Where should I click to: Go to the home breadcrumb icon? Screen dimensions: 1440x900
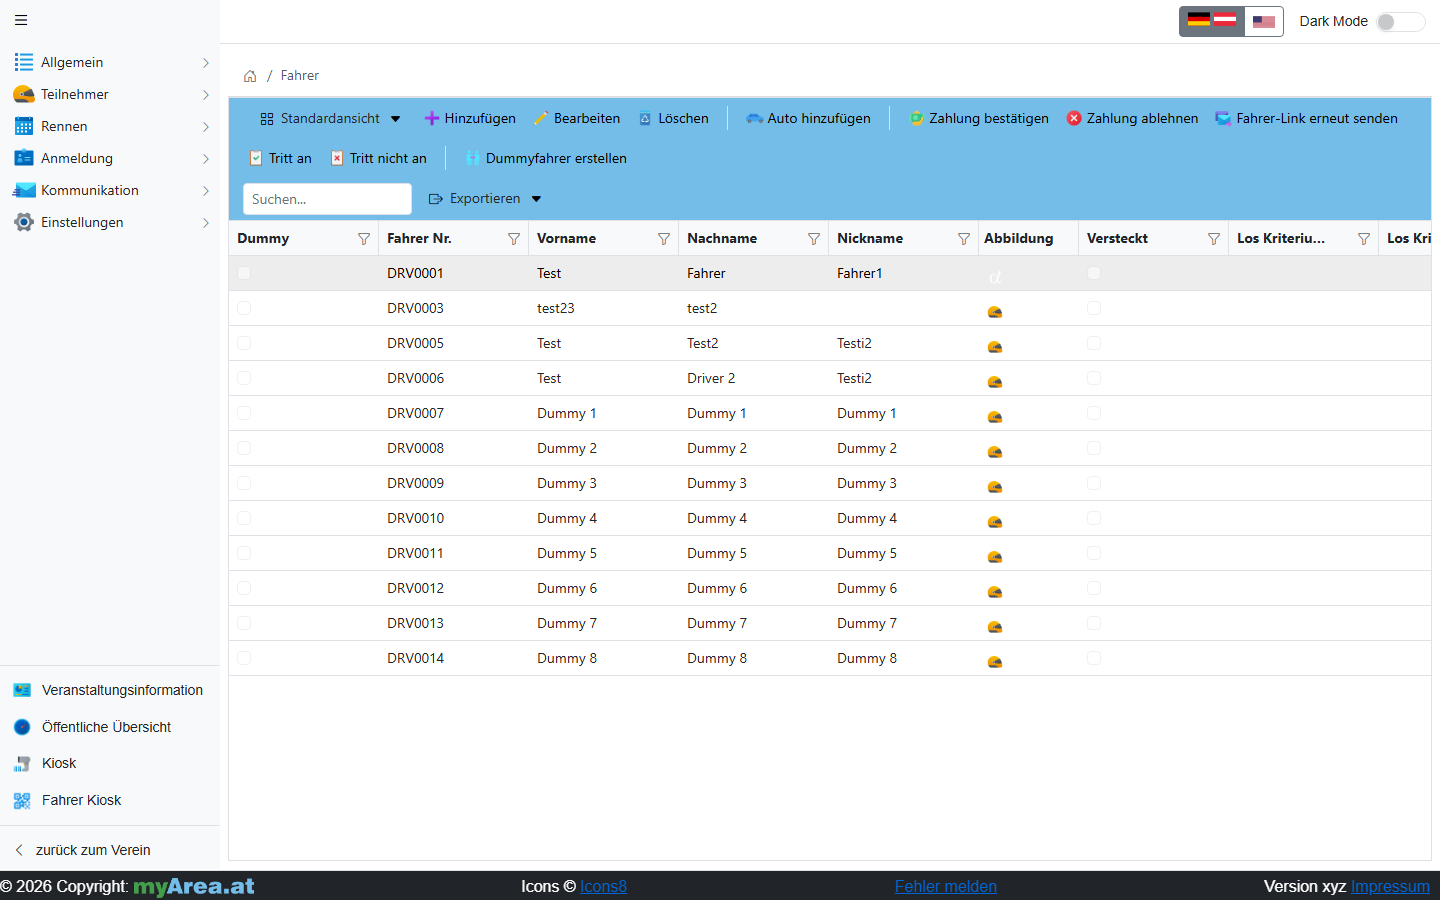point(250,76)
